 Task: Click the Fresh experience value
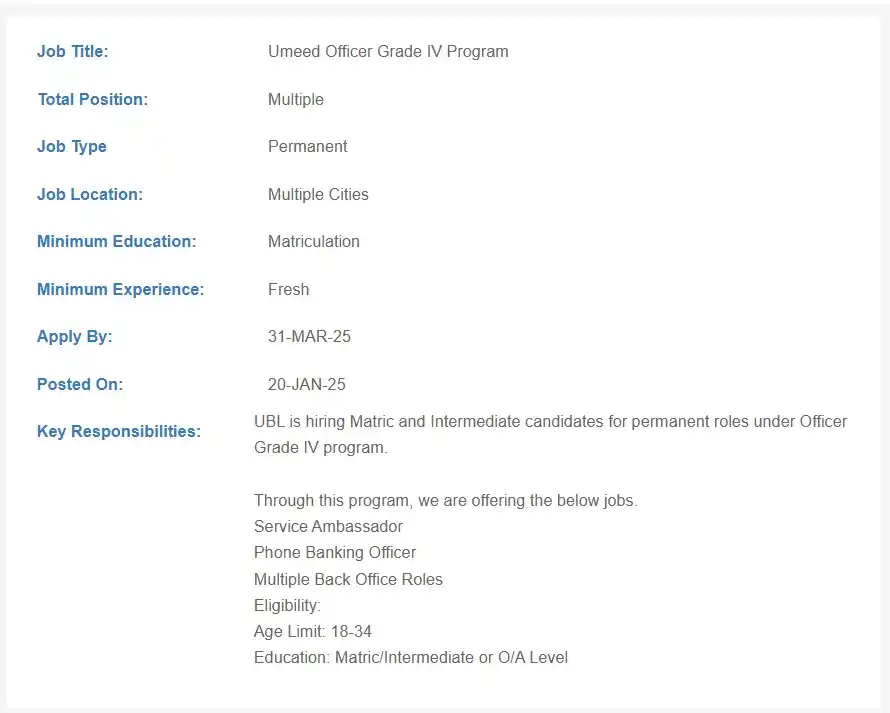coord(288,290)
